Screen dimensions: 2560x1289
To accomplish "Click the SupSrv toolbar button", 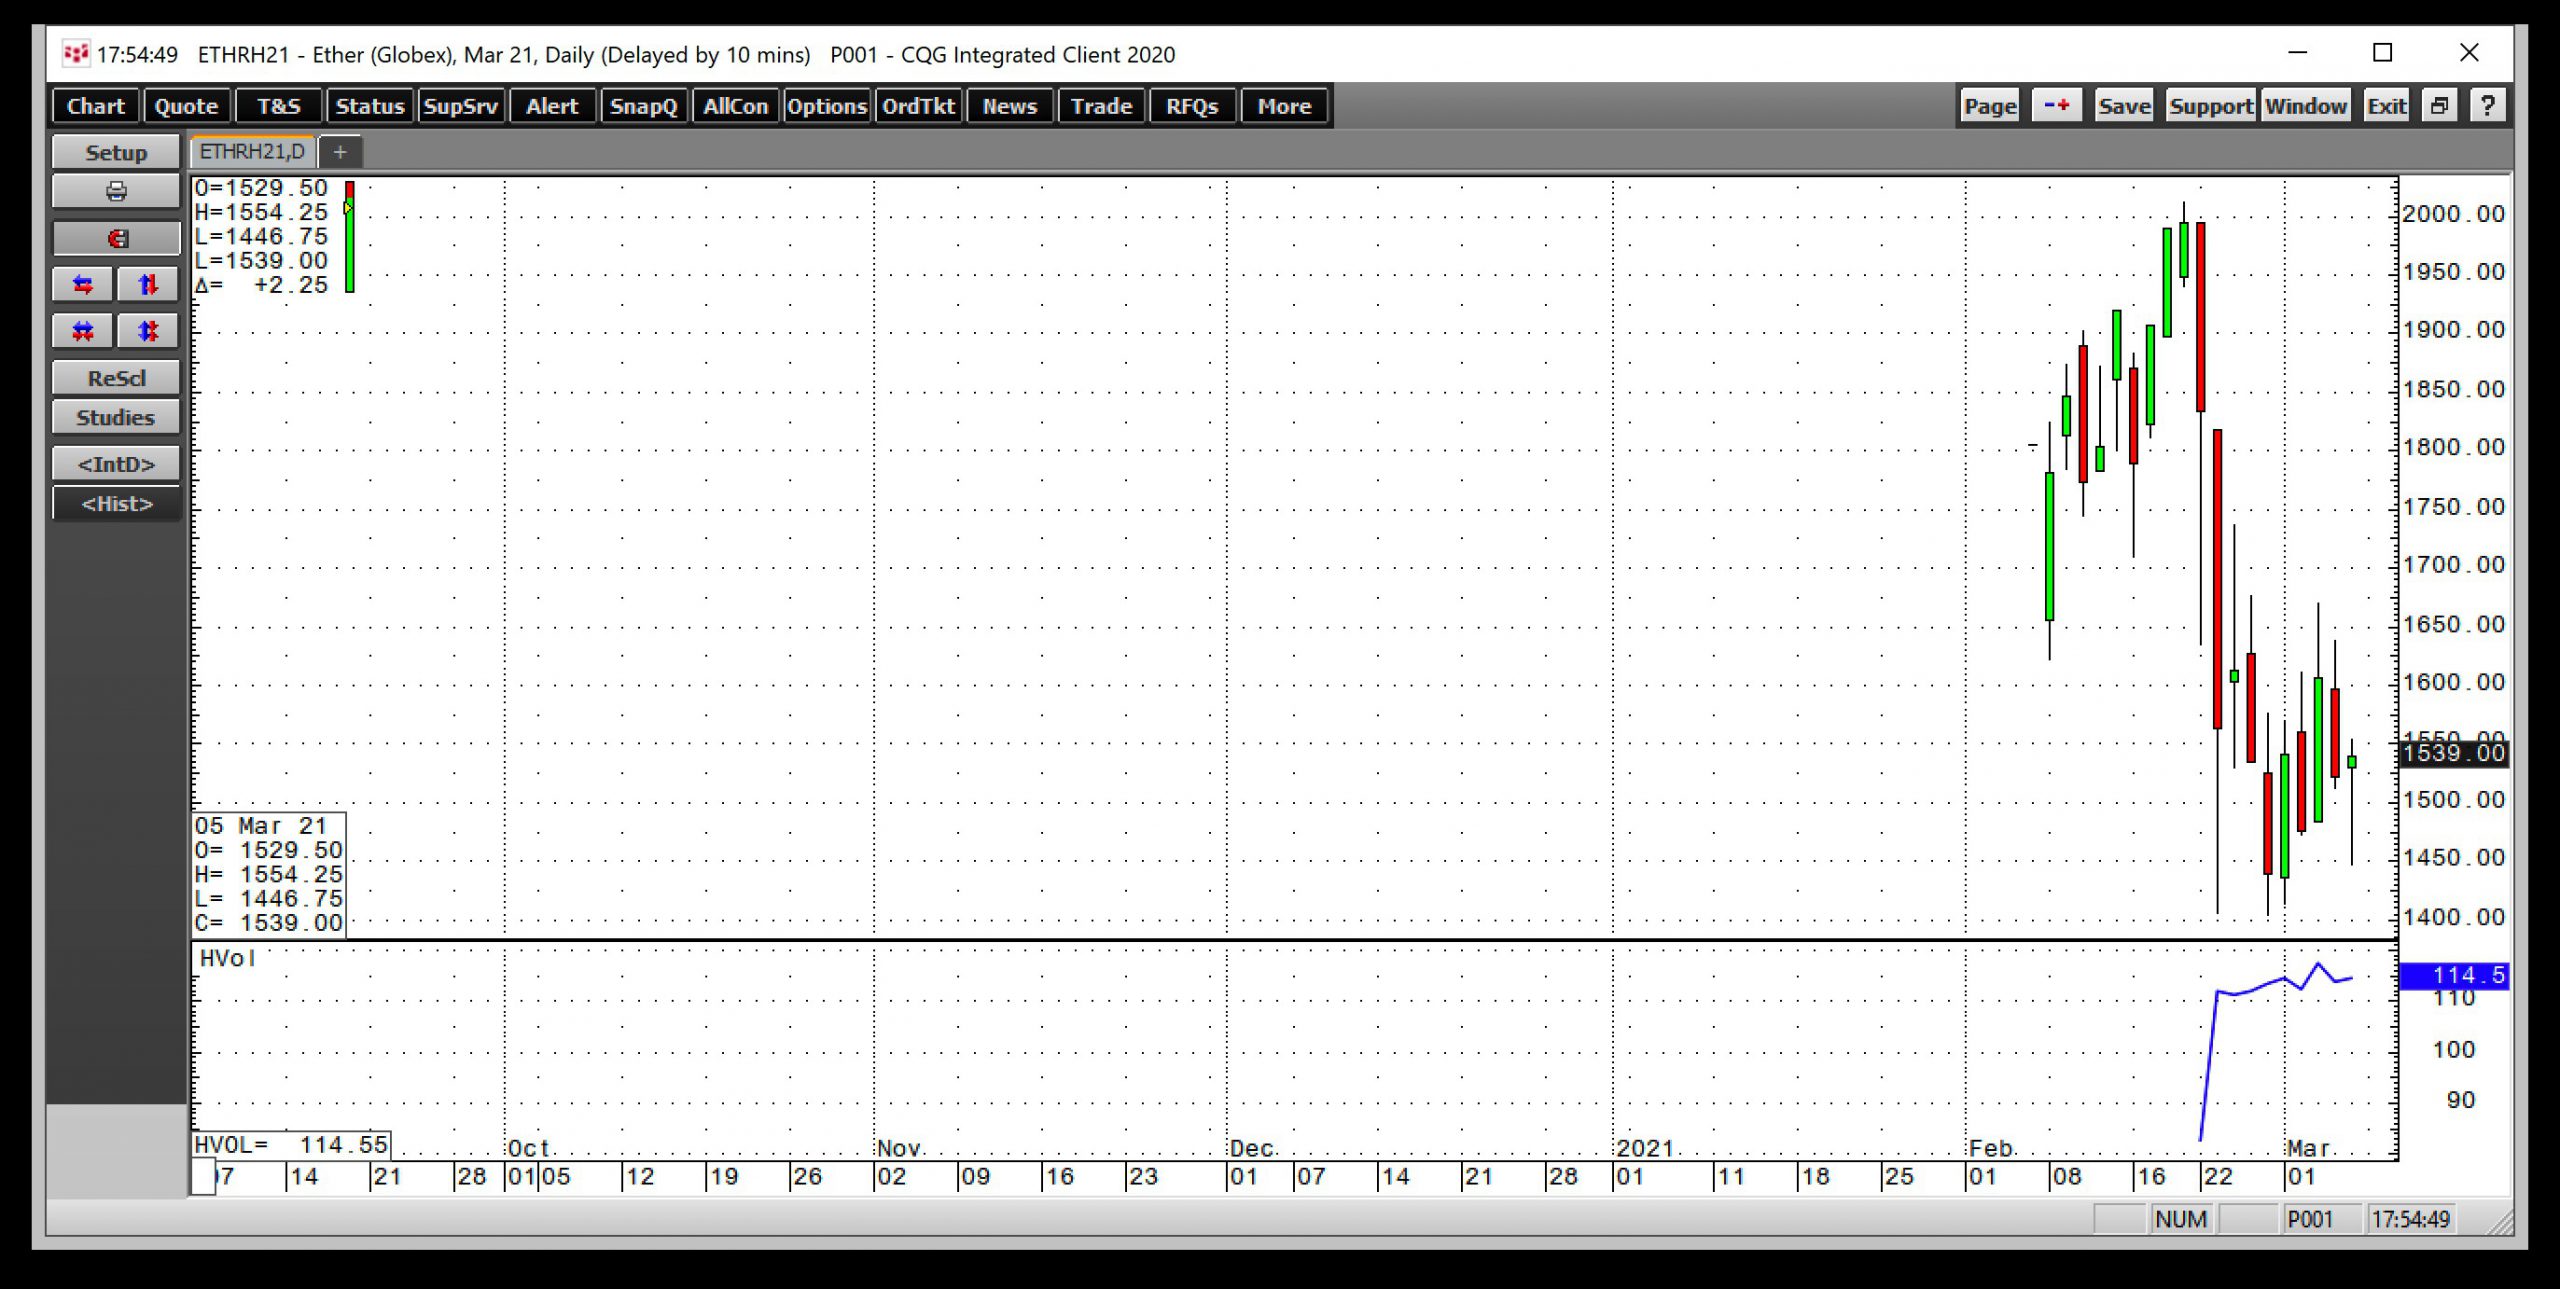I will tap(460, 106).
